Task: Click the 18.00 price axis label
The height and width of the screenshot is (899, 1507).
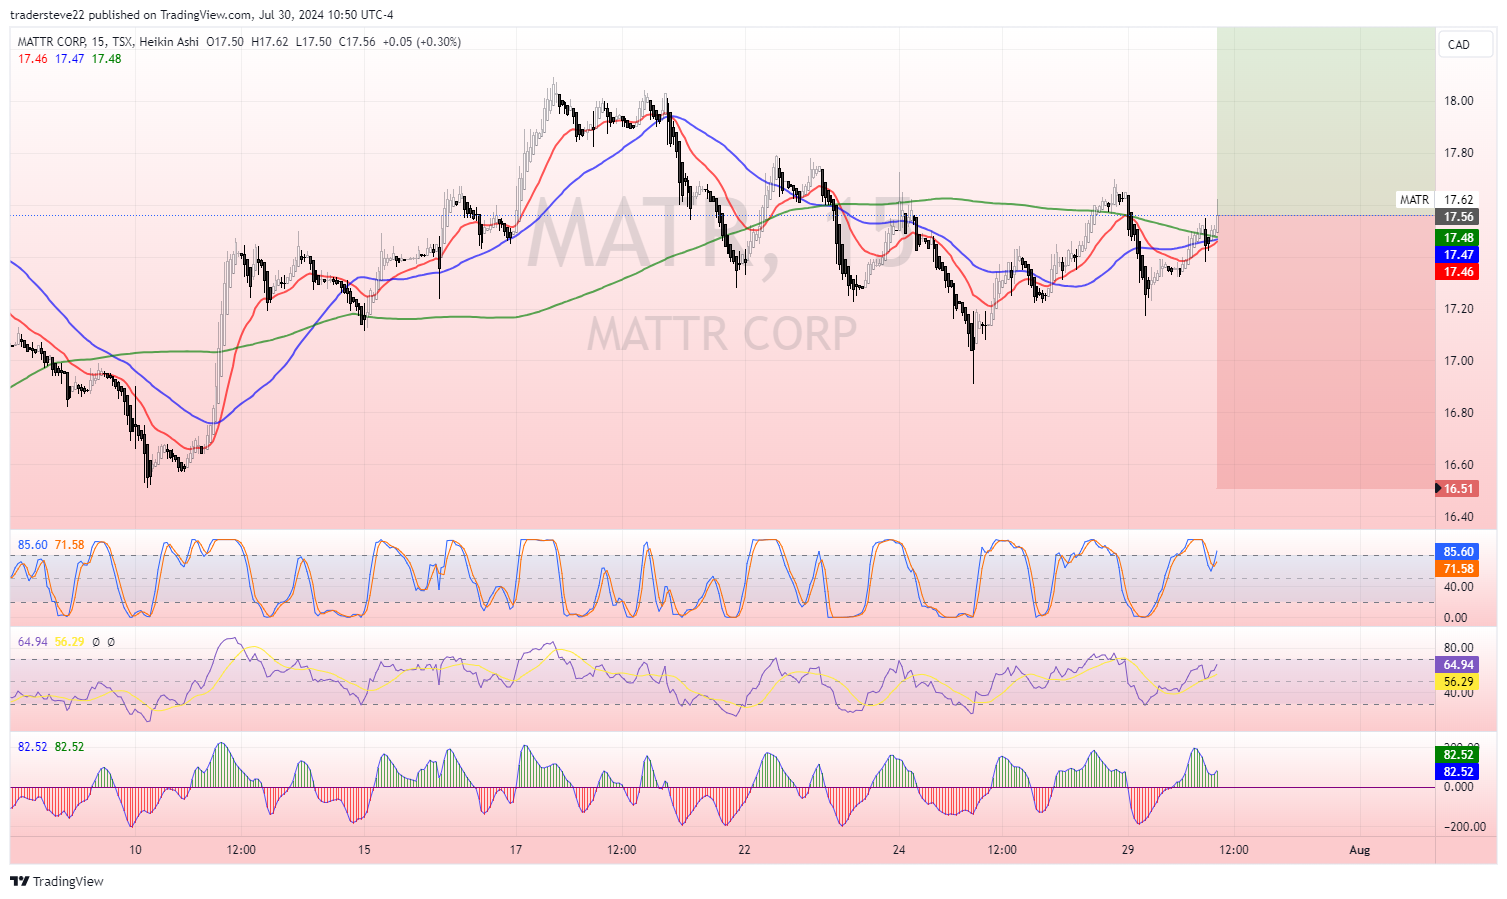Action: [1459, 101]
